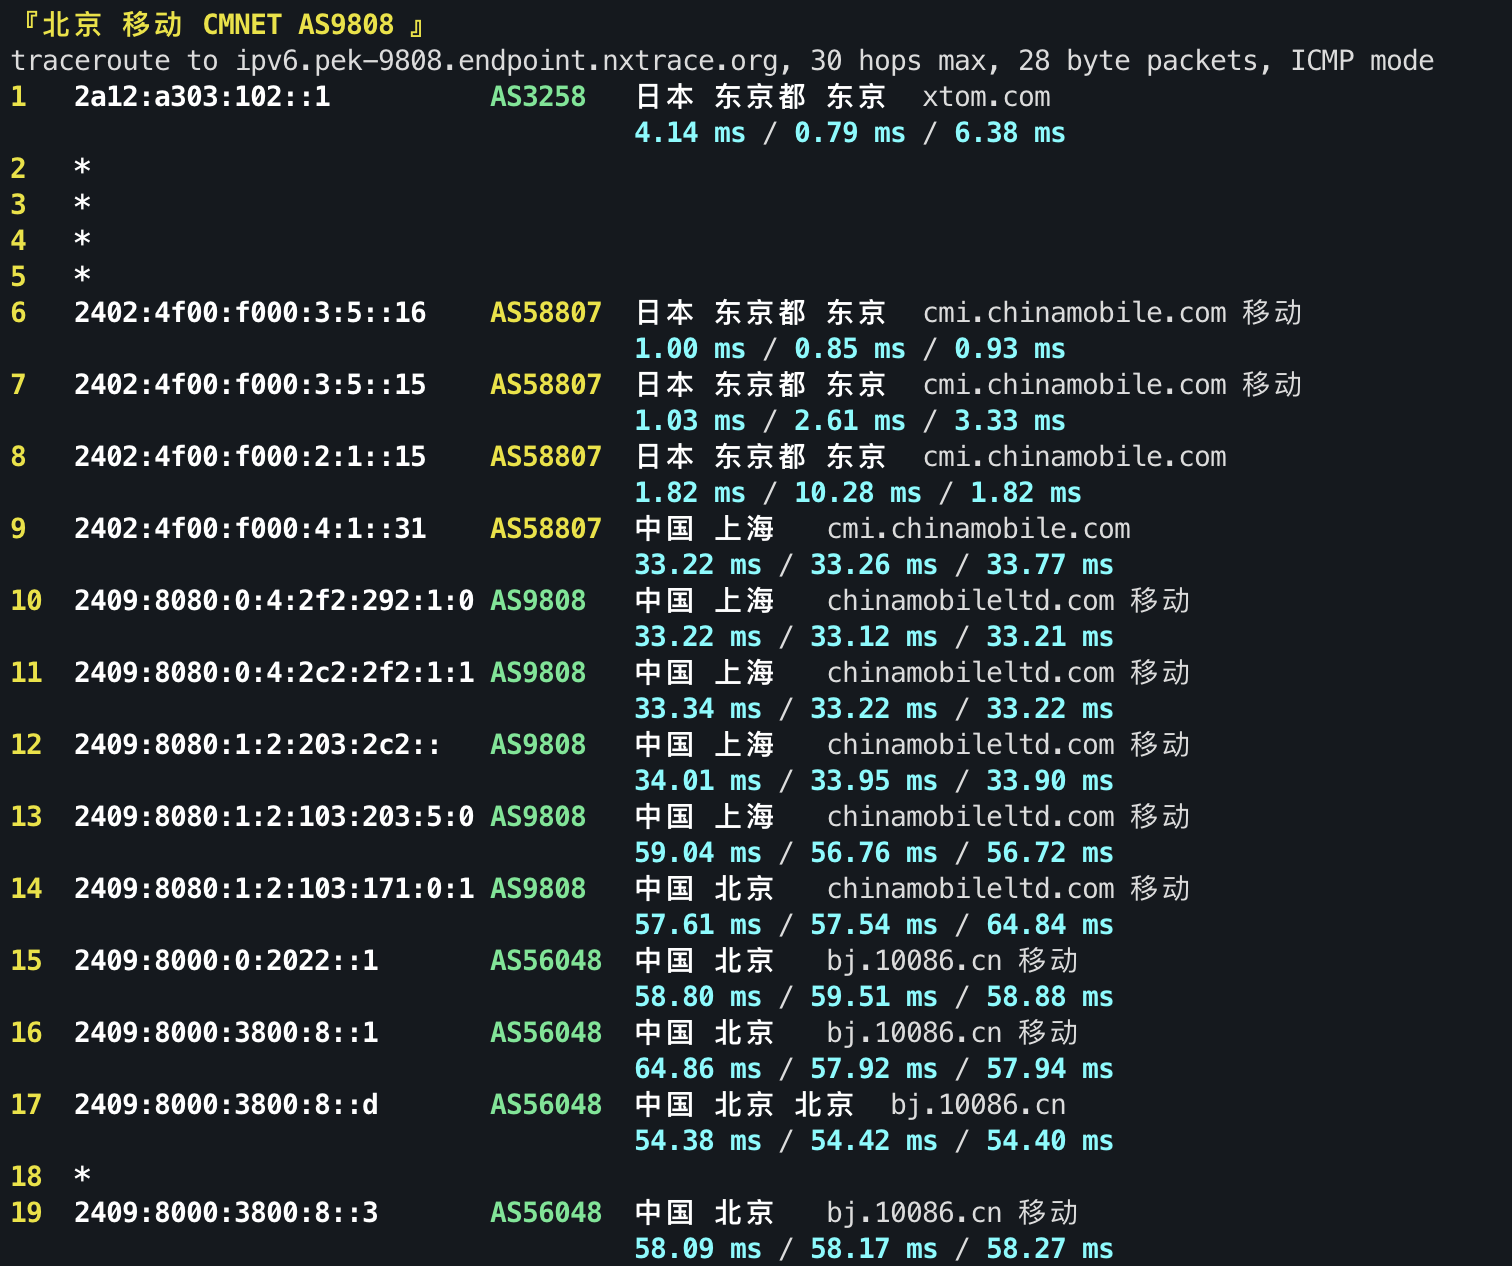1512x1266 pixels.
Task: Select the traceroute hostname ipv6.pek-9808.endpoint.nxtrace.org
Action: click(506, 61)
